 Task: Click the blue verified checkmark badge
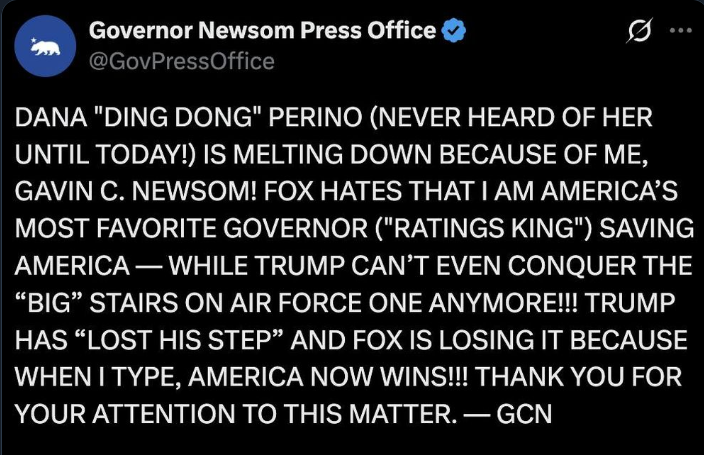(x=454, y=30)
